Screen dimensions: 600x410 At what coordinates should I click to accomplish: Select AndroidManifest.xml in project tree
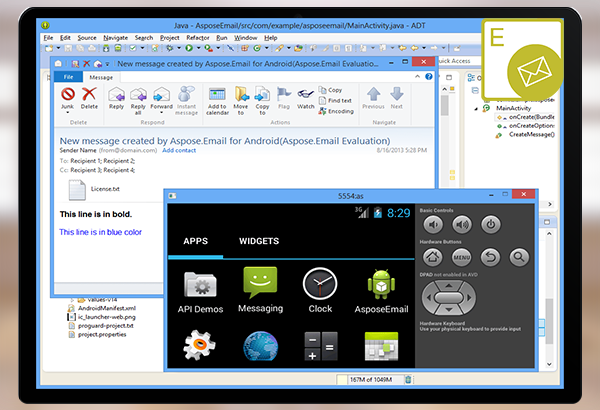102,308
